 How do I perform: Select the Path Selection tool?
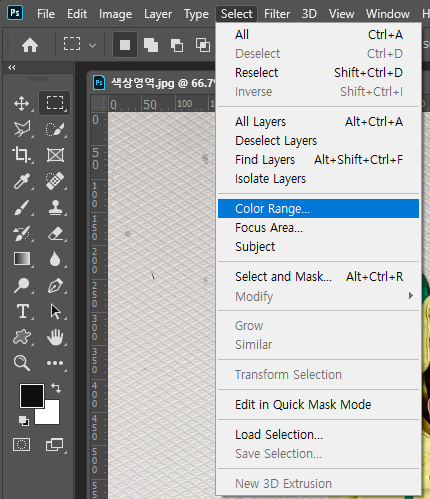(55, 312)
